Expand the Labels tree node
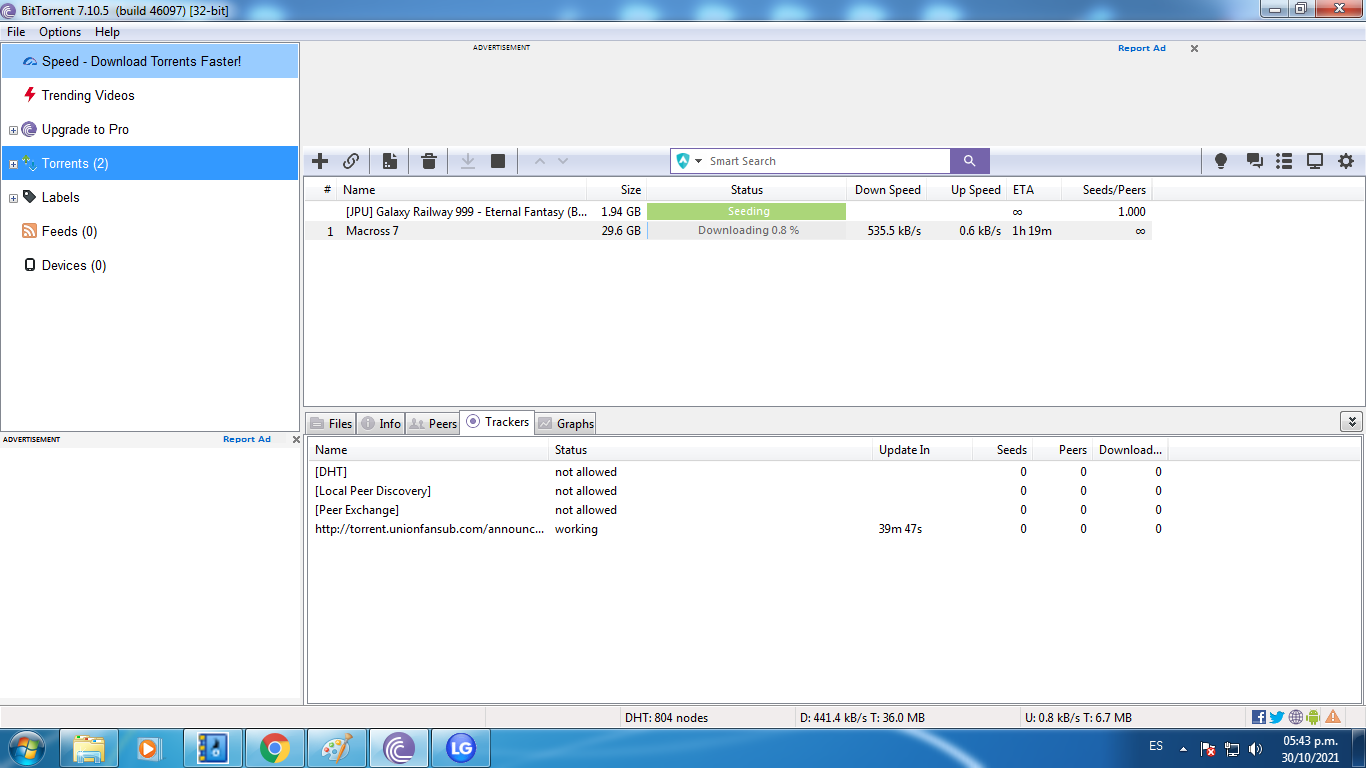This screenshot has height=768, width=1366. pyautogui.click(x=13, y=198)
